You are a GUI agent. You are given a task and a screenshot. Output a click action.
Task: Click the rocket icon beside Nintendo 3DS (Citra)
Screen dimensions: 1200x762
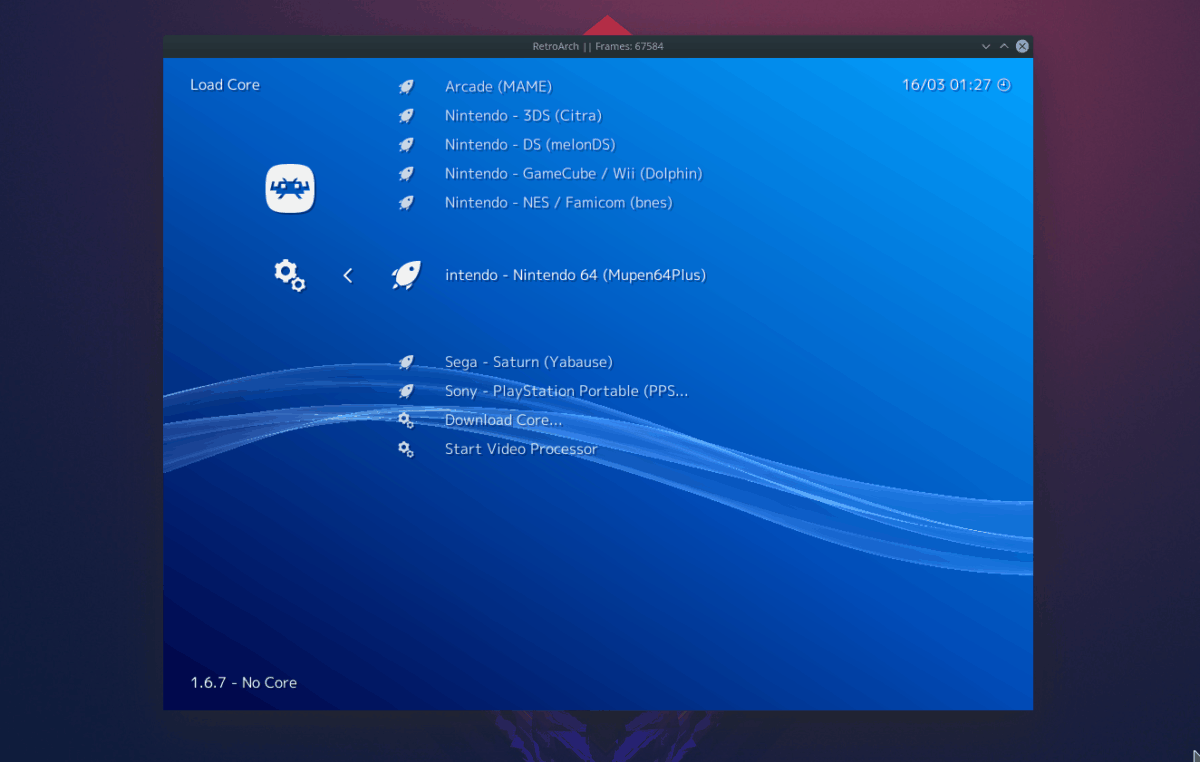[406, 116]
